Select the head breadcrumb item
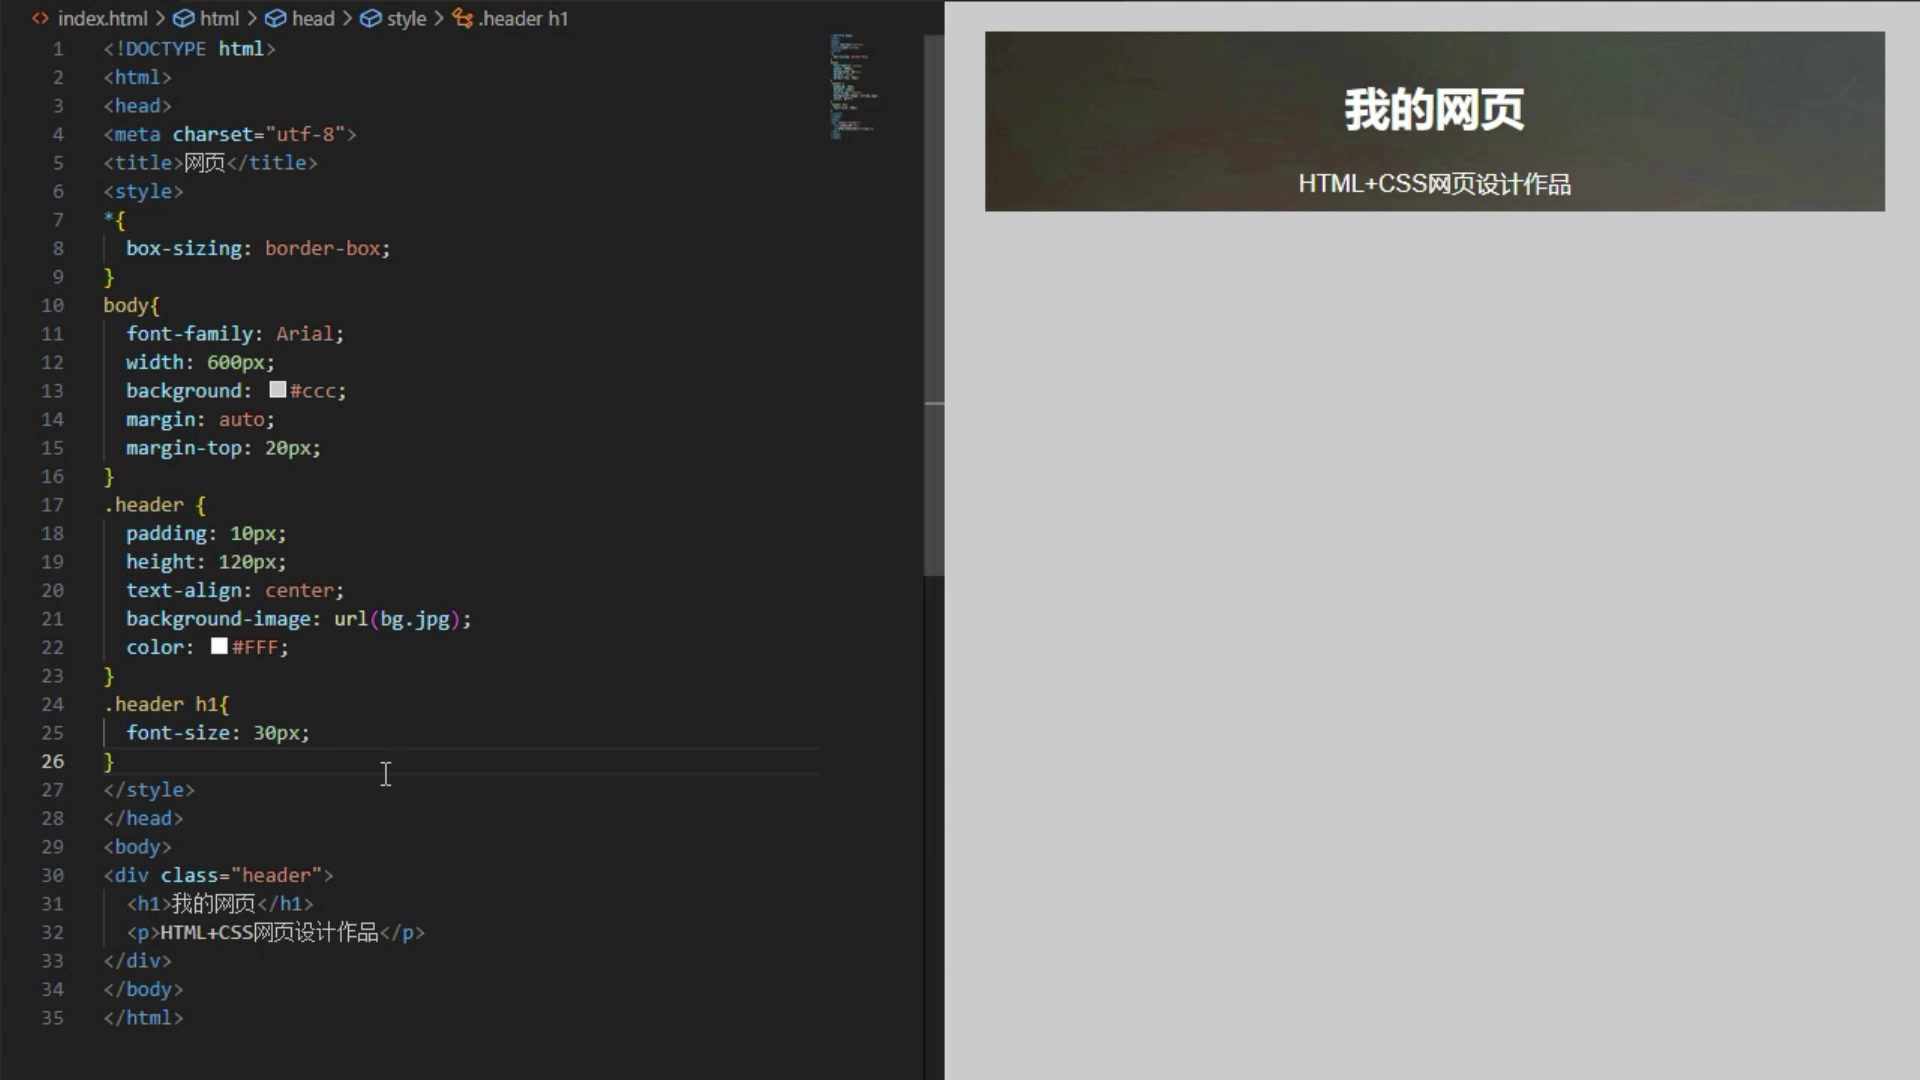1920x1080 pixels. (x=316, y=18)
